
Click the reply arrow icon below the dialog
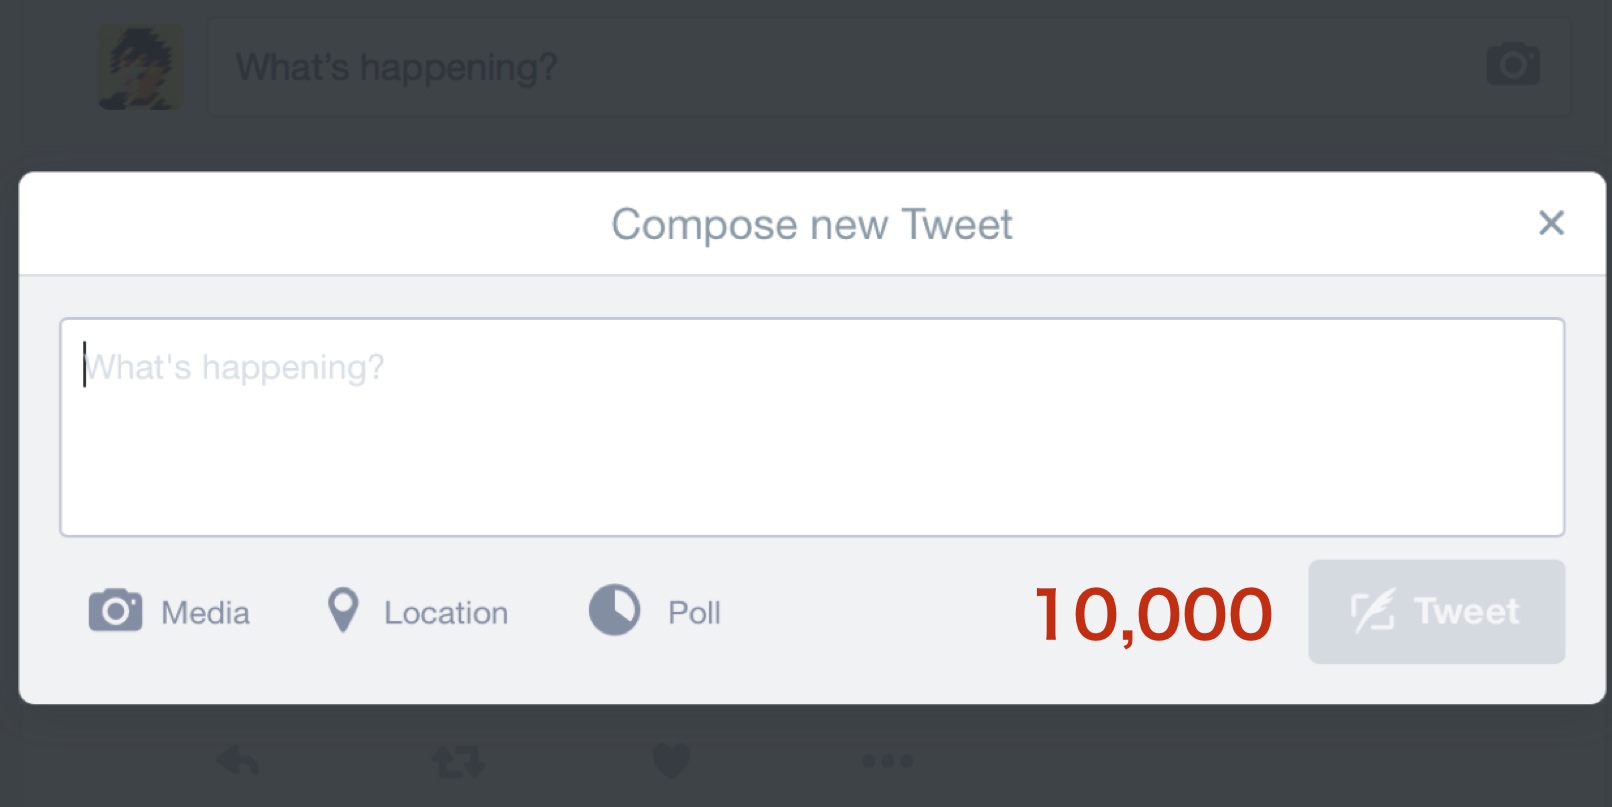click(x=237, y=760)
